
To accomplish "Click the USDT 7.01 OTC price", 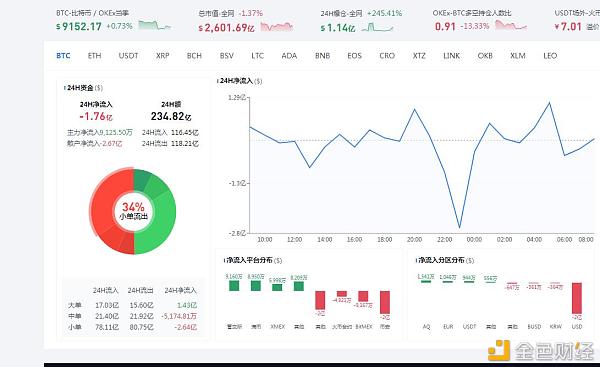I will tap(571, 26).
